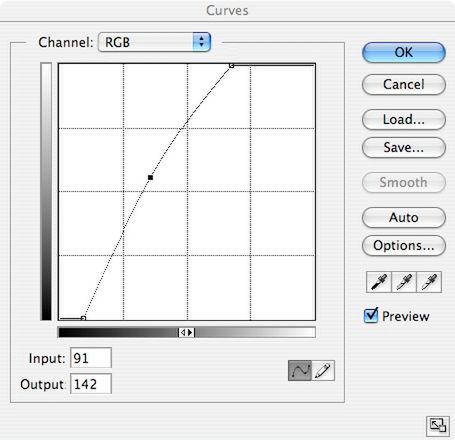Click the Auto button

[x=404, y=218]
